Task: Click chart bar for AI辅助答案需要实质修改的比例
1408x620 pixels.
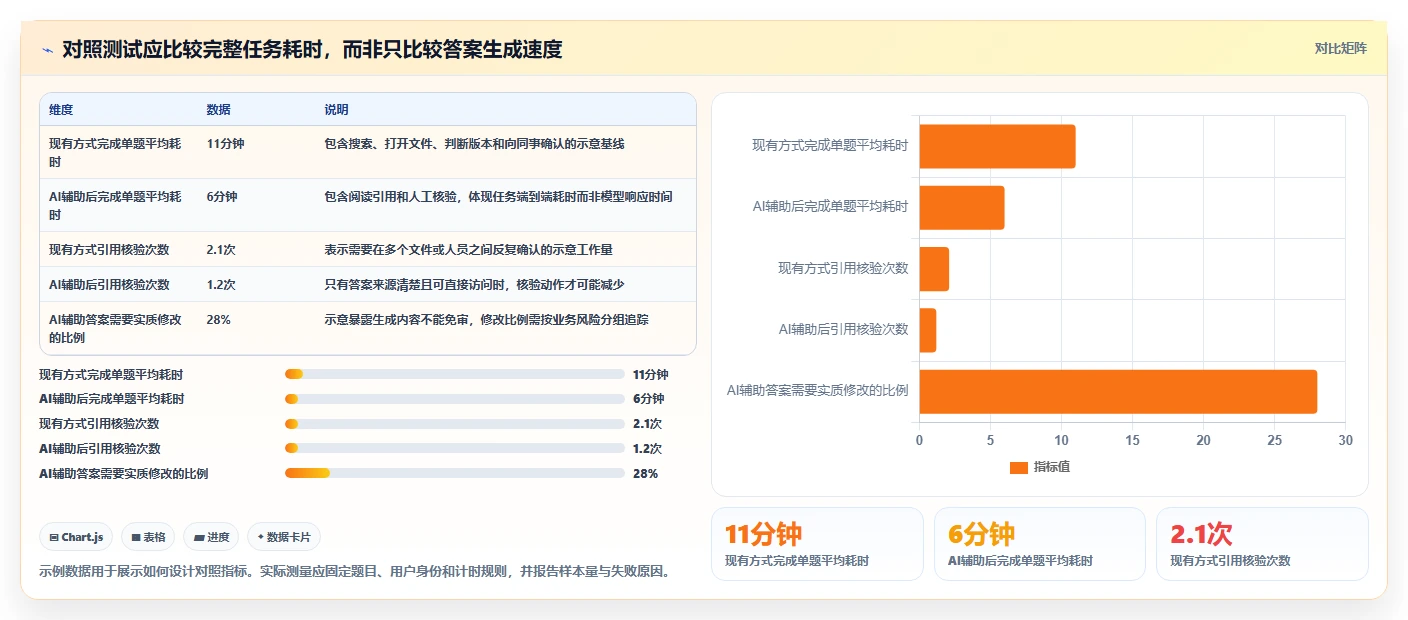Action: click(x=1118, y=391)
